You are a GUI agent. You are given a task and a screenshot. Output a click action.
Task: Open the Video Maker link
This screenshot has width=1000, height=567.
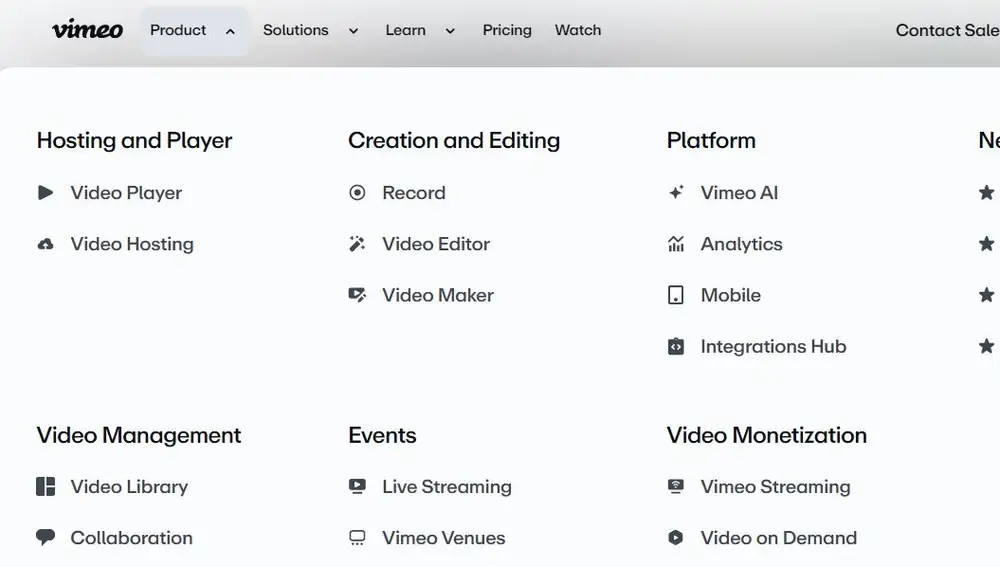(x=438, y=295)
